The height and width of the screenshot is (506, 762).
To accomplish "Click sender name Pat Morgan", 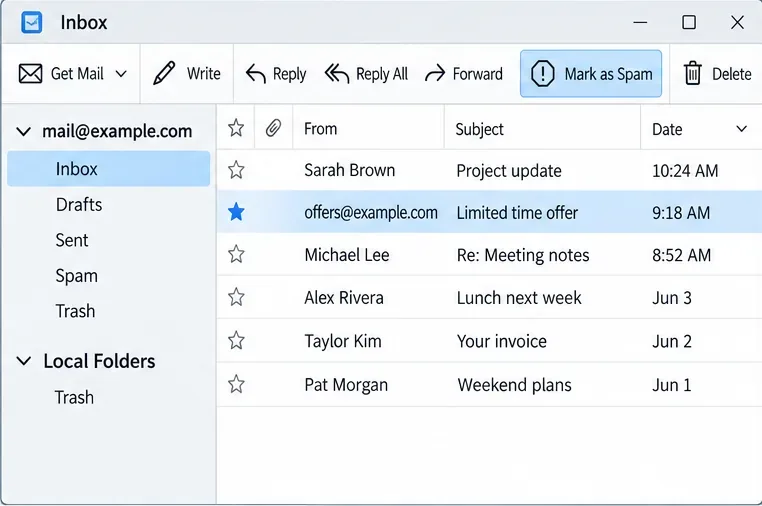I will point(346,385).
